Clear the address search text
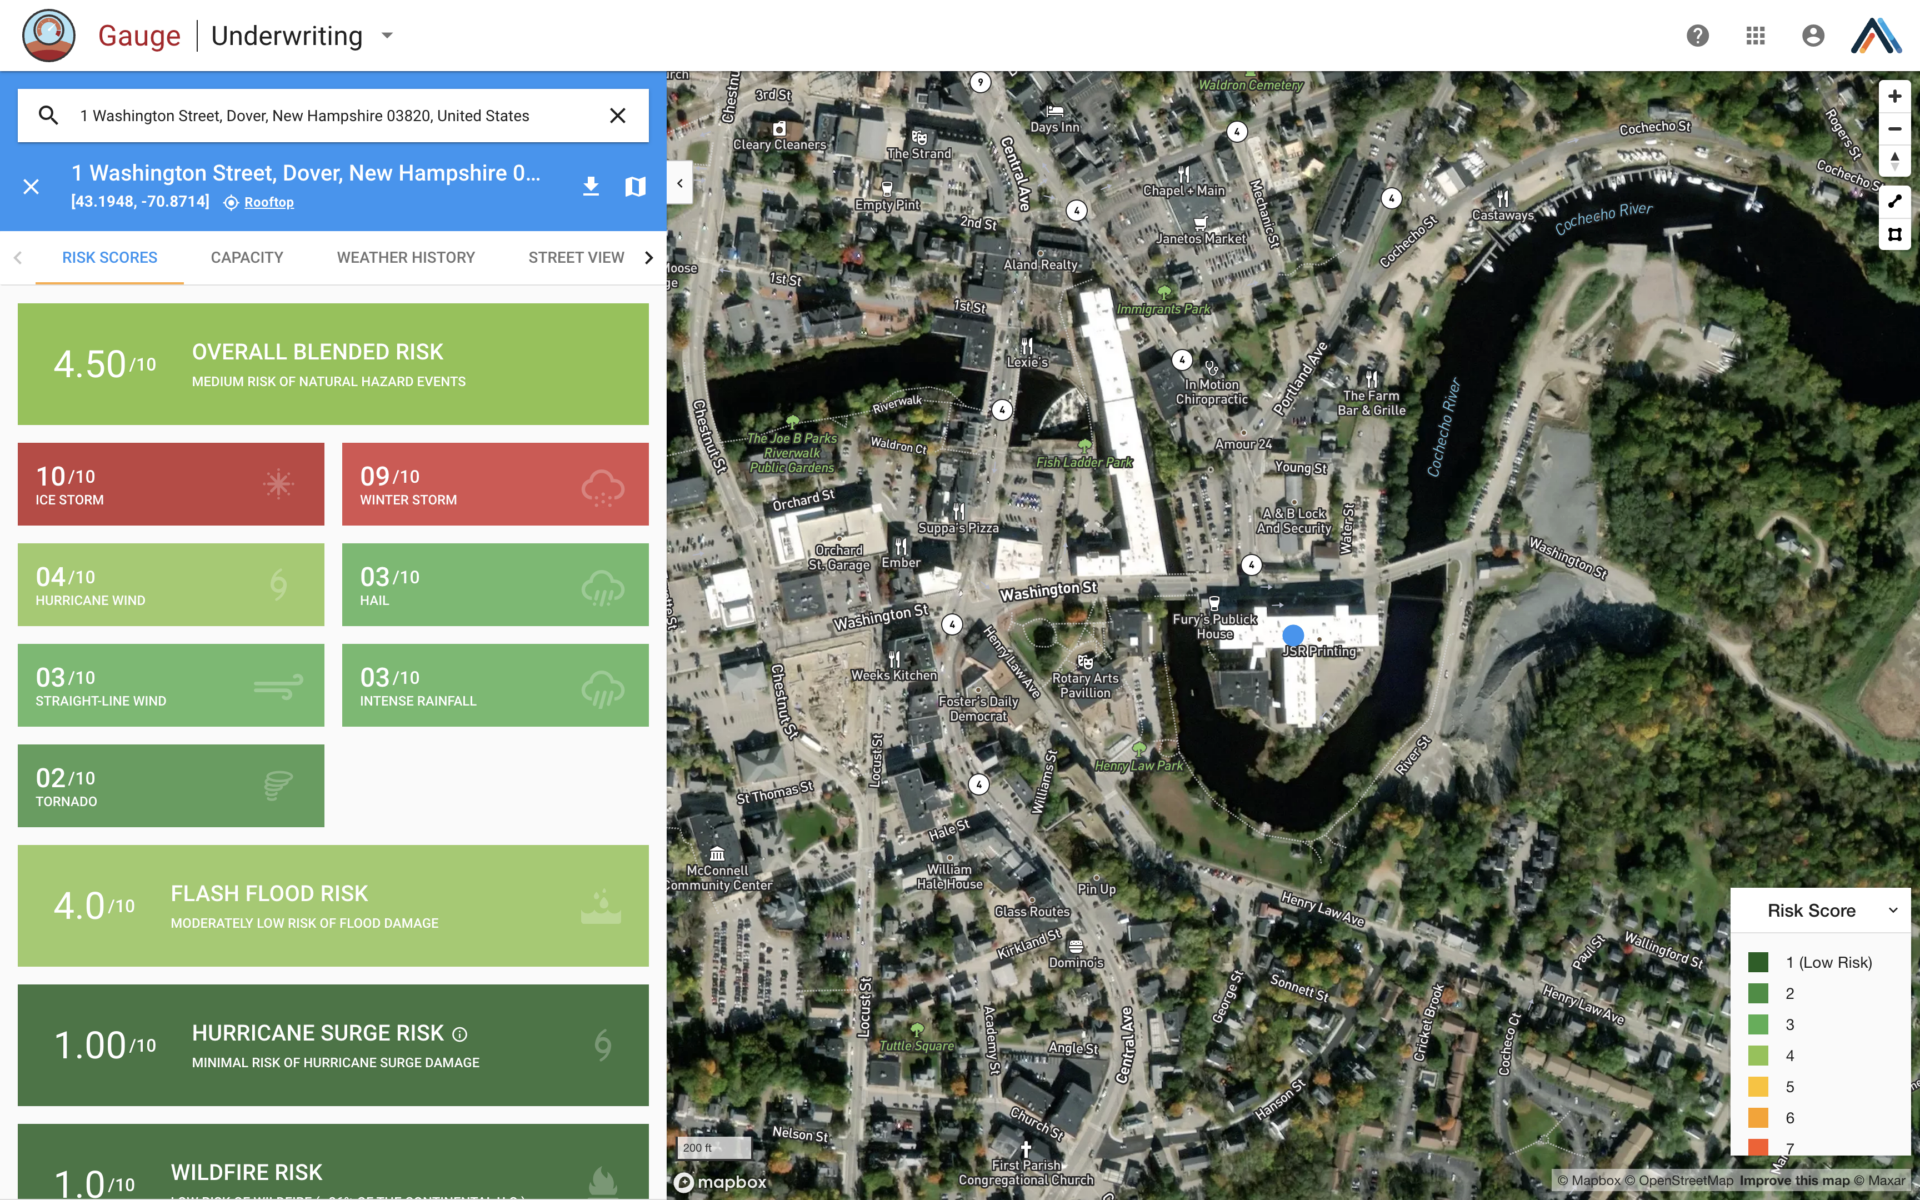 click(618, 116)
